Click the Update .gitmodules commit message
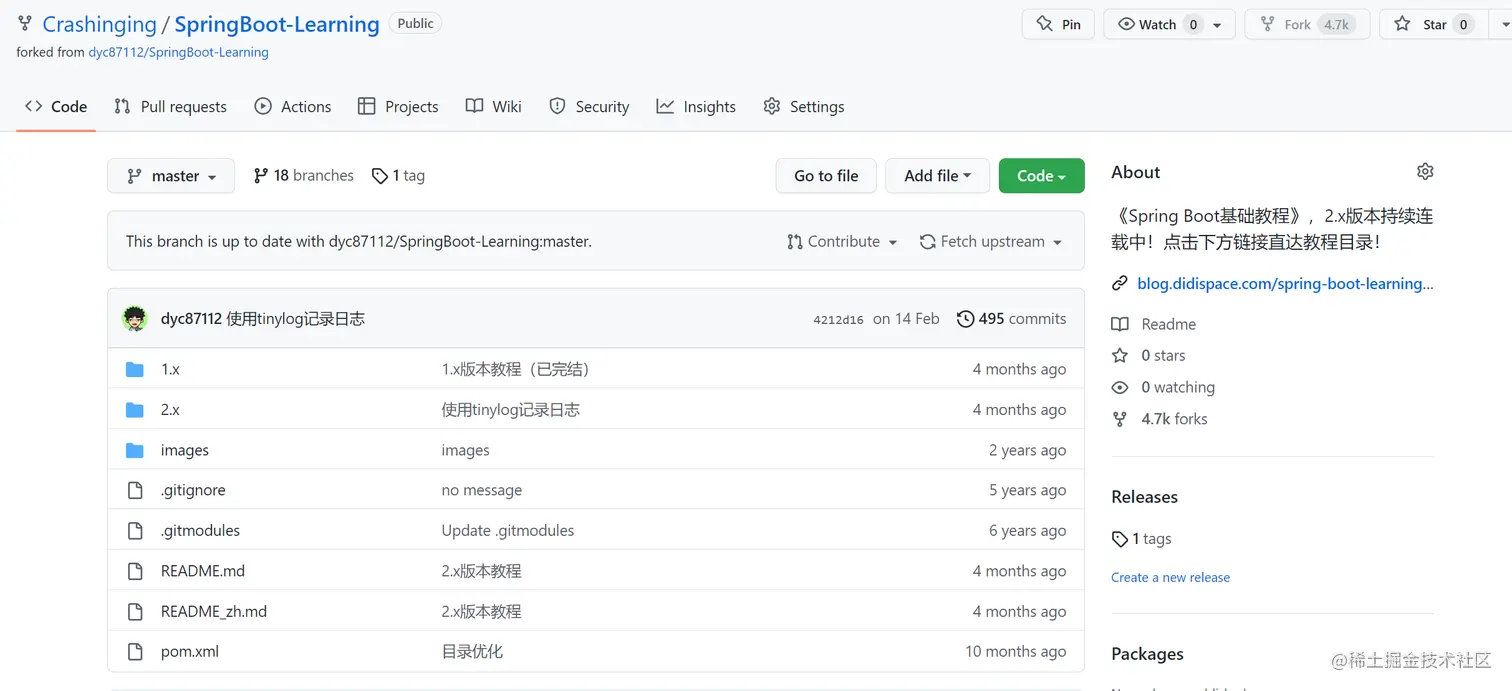Viewport: 1512px width, 691px height. pyautogui.click(x=508, y=531)
